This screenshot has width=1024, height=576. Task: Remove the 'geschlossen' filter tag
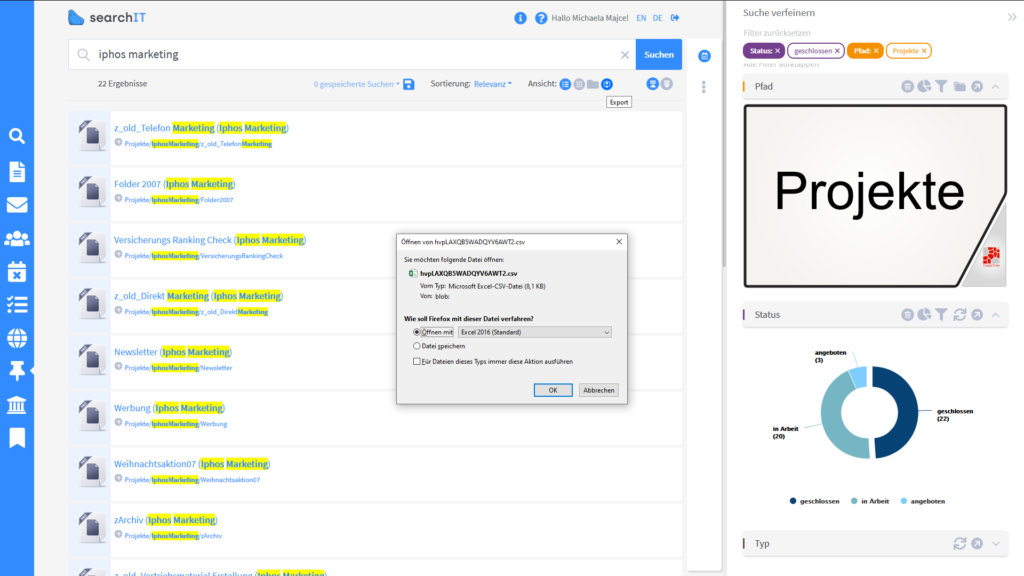click(x=837, y=51)
